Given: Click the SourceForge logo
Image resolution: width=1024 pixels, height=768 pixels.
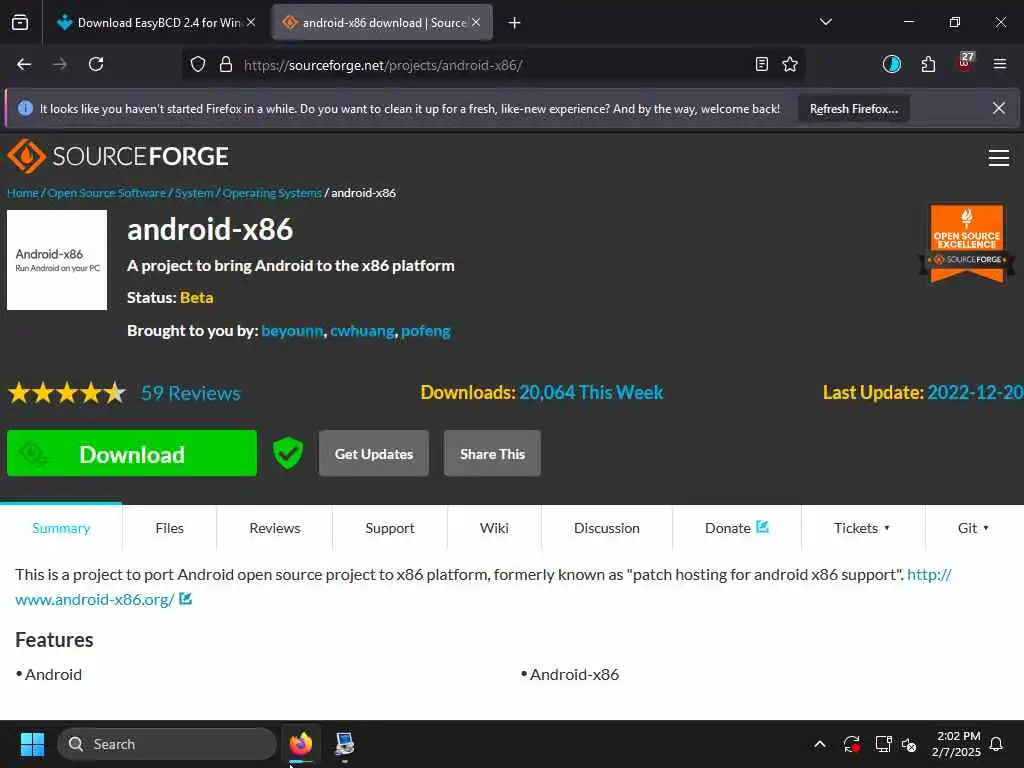Looking at the screenshot, I should [x=118, y=156].
